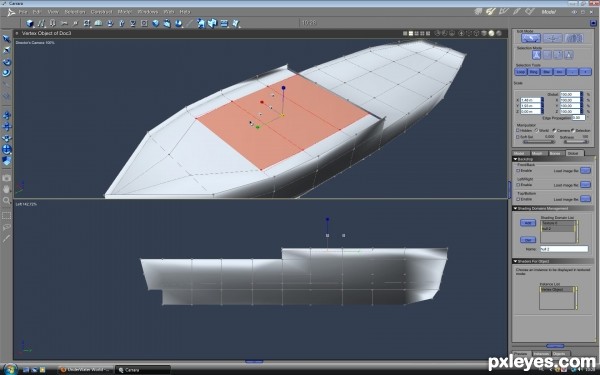Click the second Edit Mode button

coord(553,38)
